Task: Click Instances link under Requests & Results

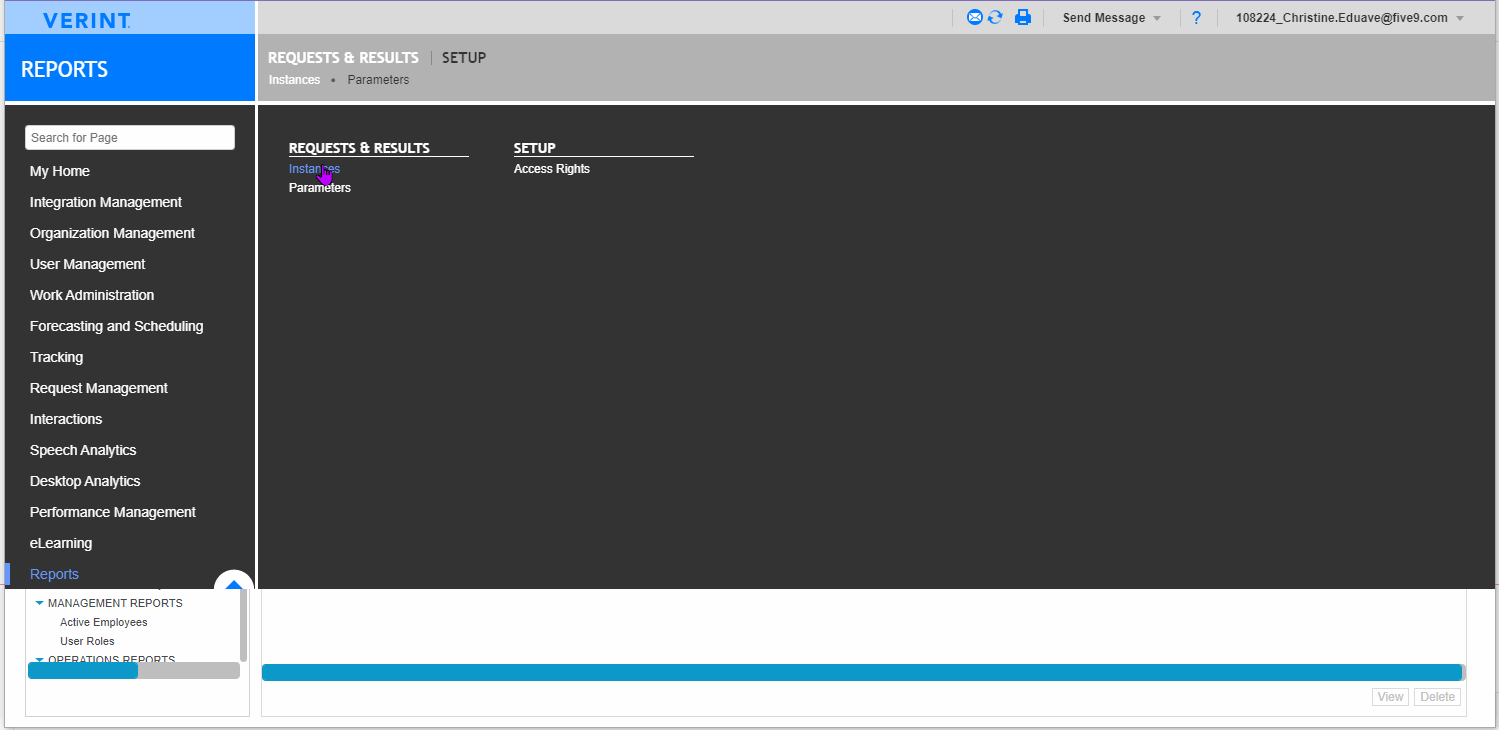Action: click(x=314, y=169)
